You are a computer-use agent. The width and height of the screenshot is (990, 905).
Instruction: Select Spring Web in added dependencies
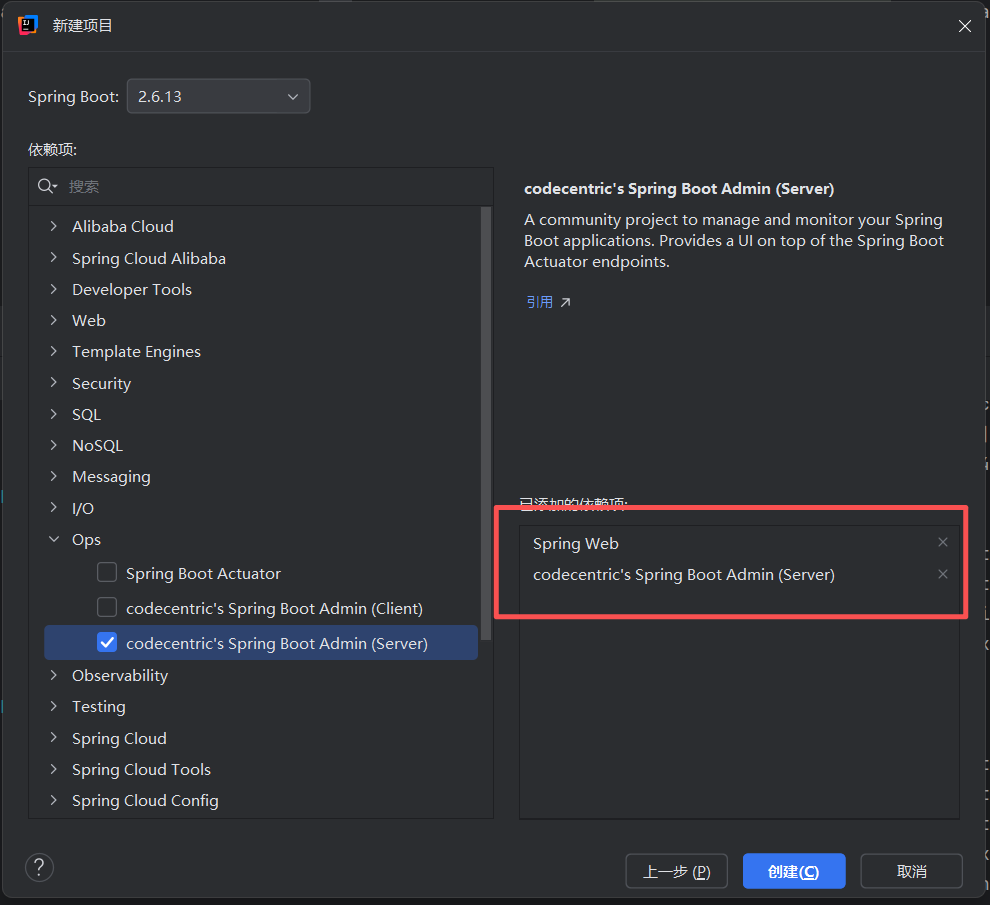pos(575,543)
